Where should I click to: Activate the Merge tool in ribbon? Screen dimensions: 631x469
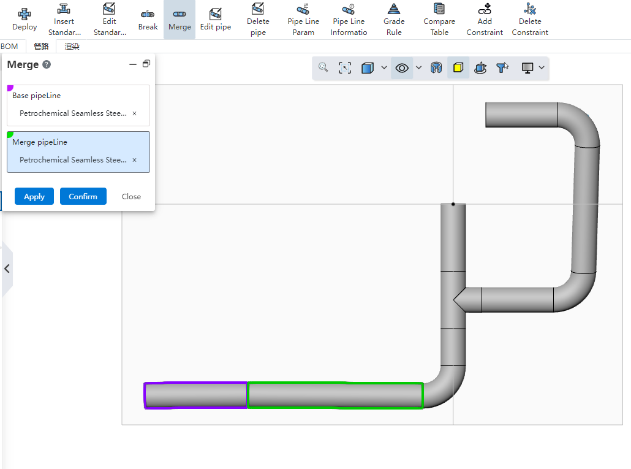(x=179, y=20)
